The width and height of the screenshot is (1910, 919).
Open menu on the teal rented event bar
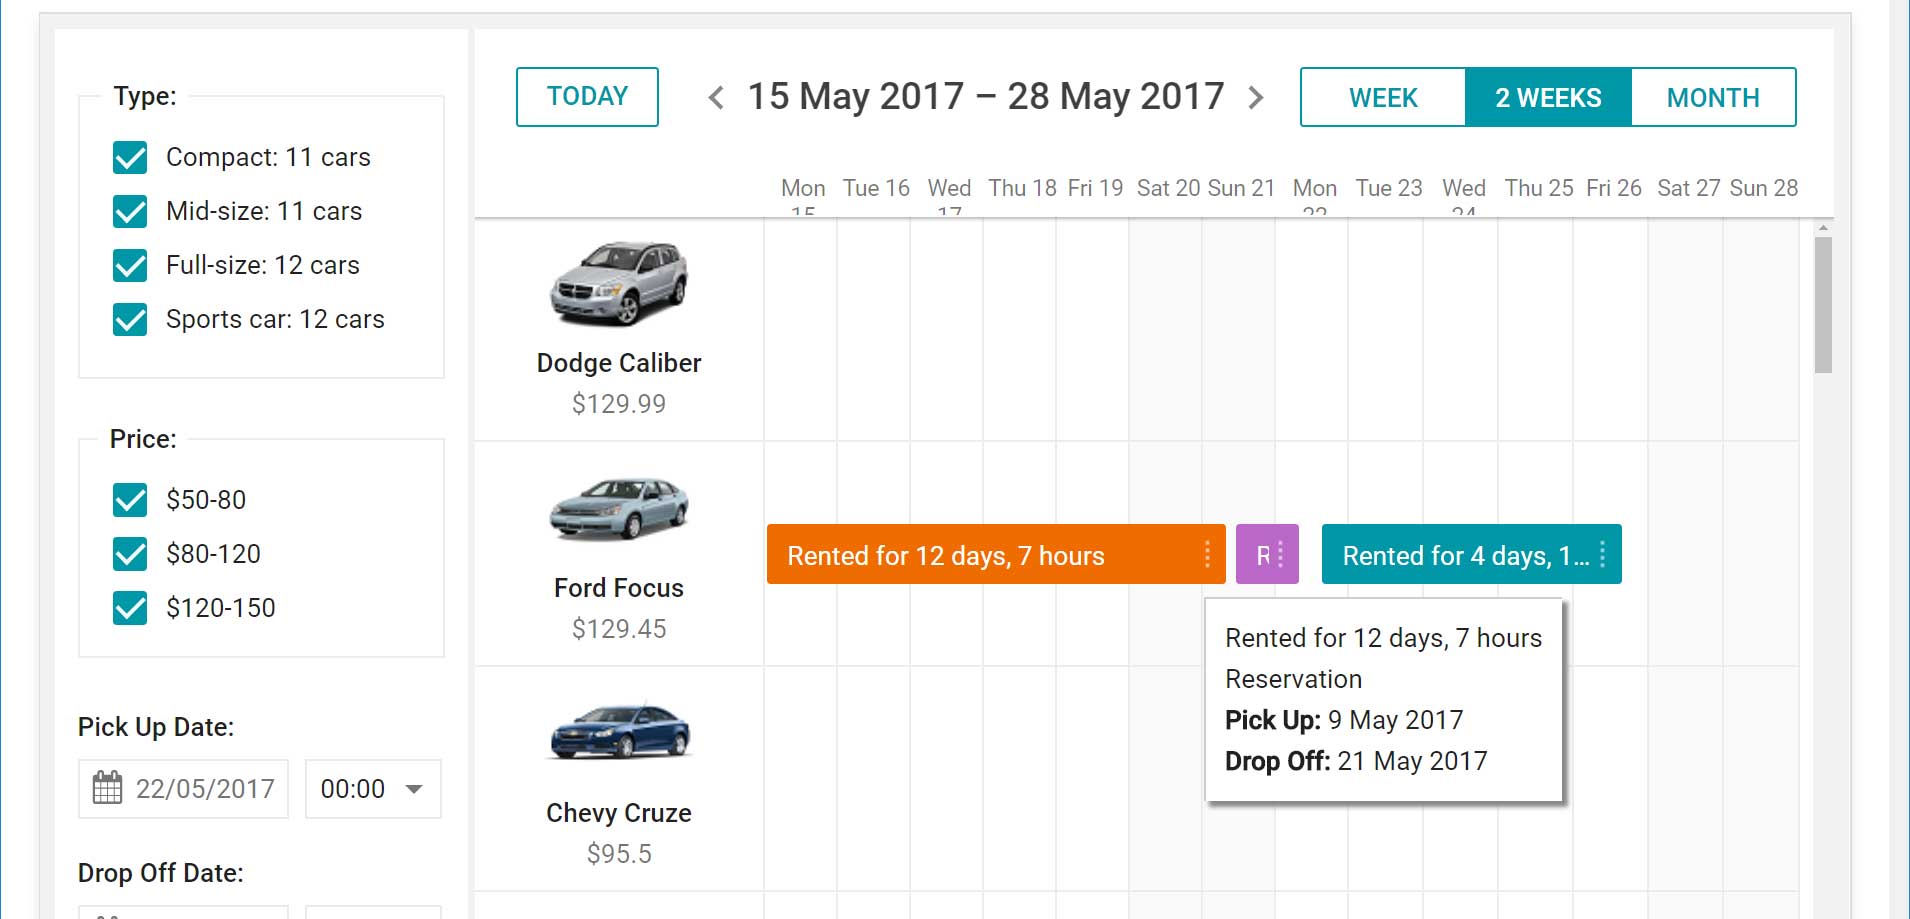point(1605,554)
